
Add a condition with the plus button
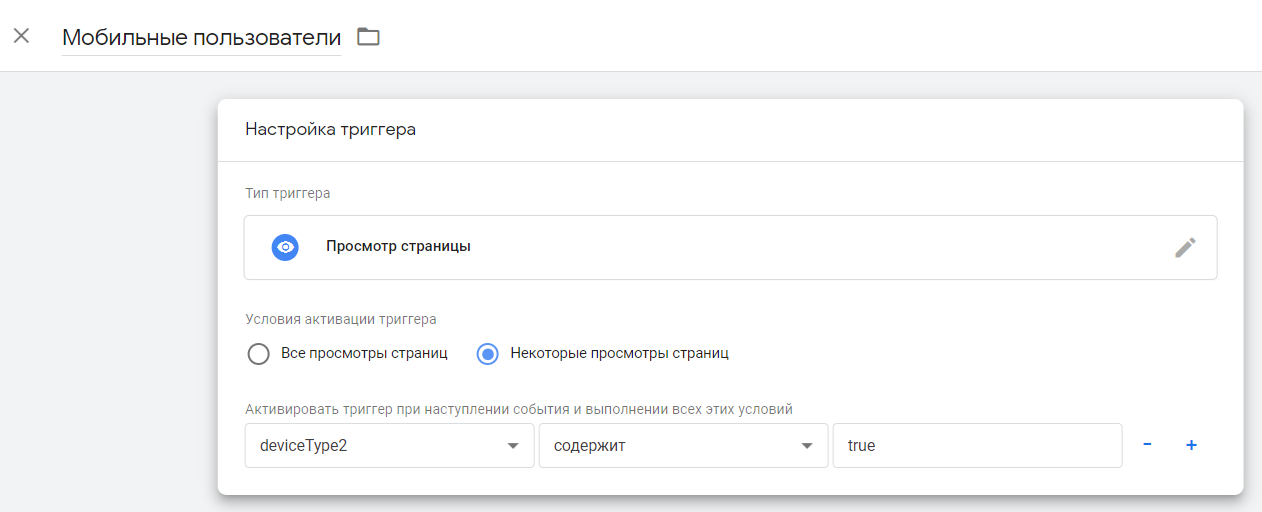click(1191, 445)
